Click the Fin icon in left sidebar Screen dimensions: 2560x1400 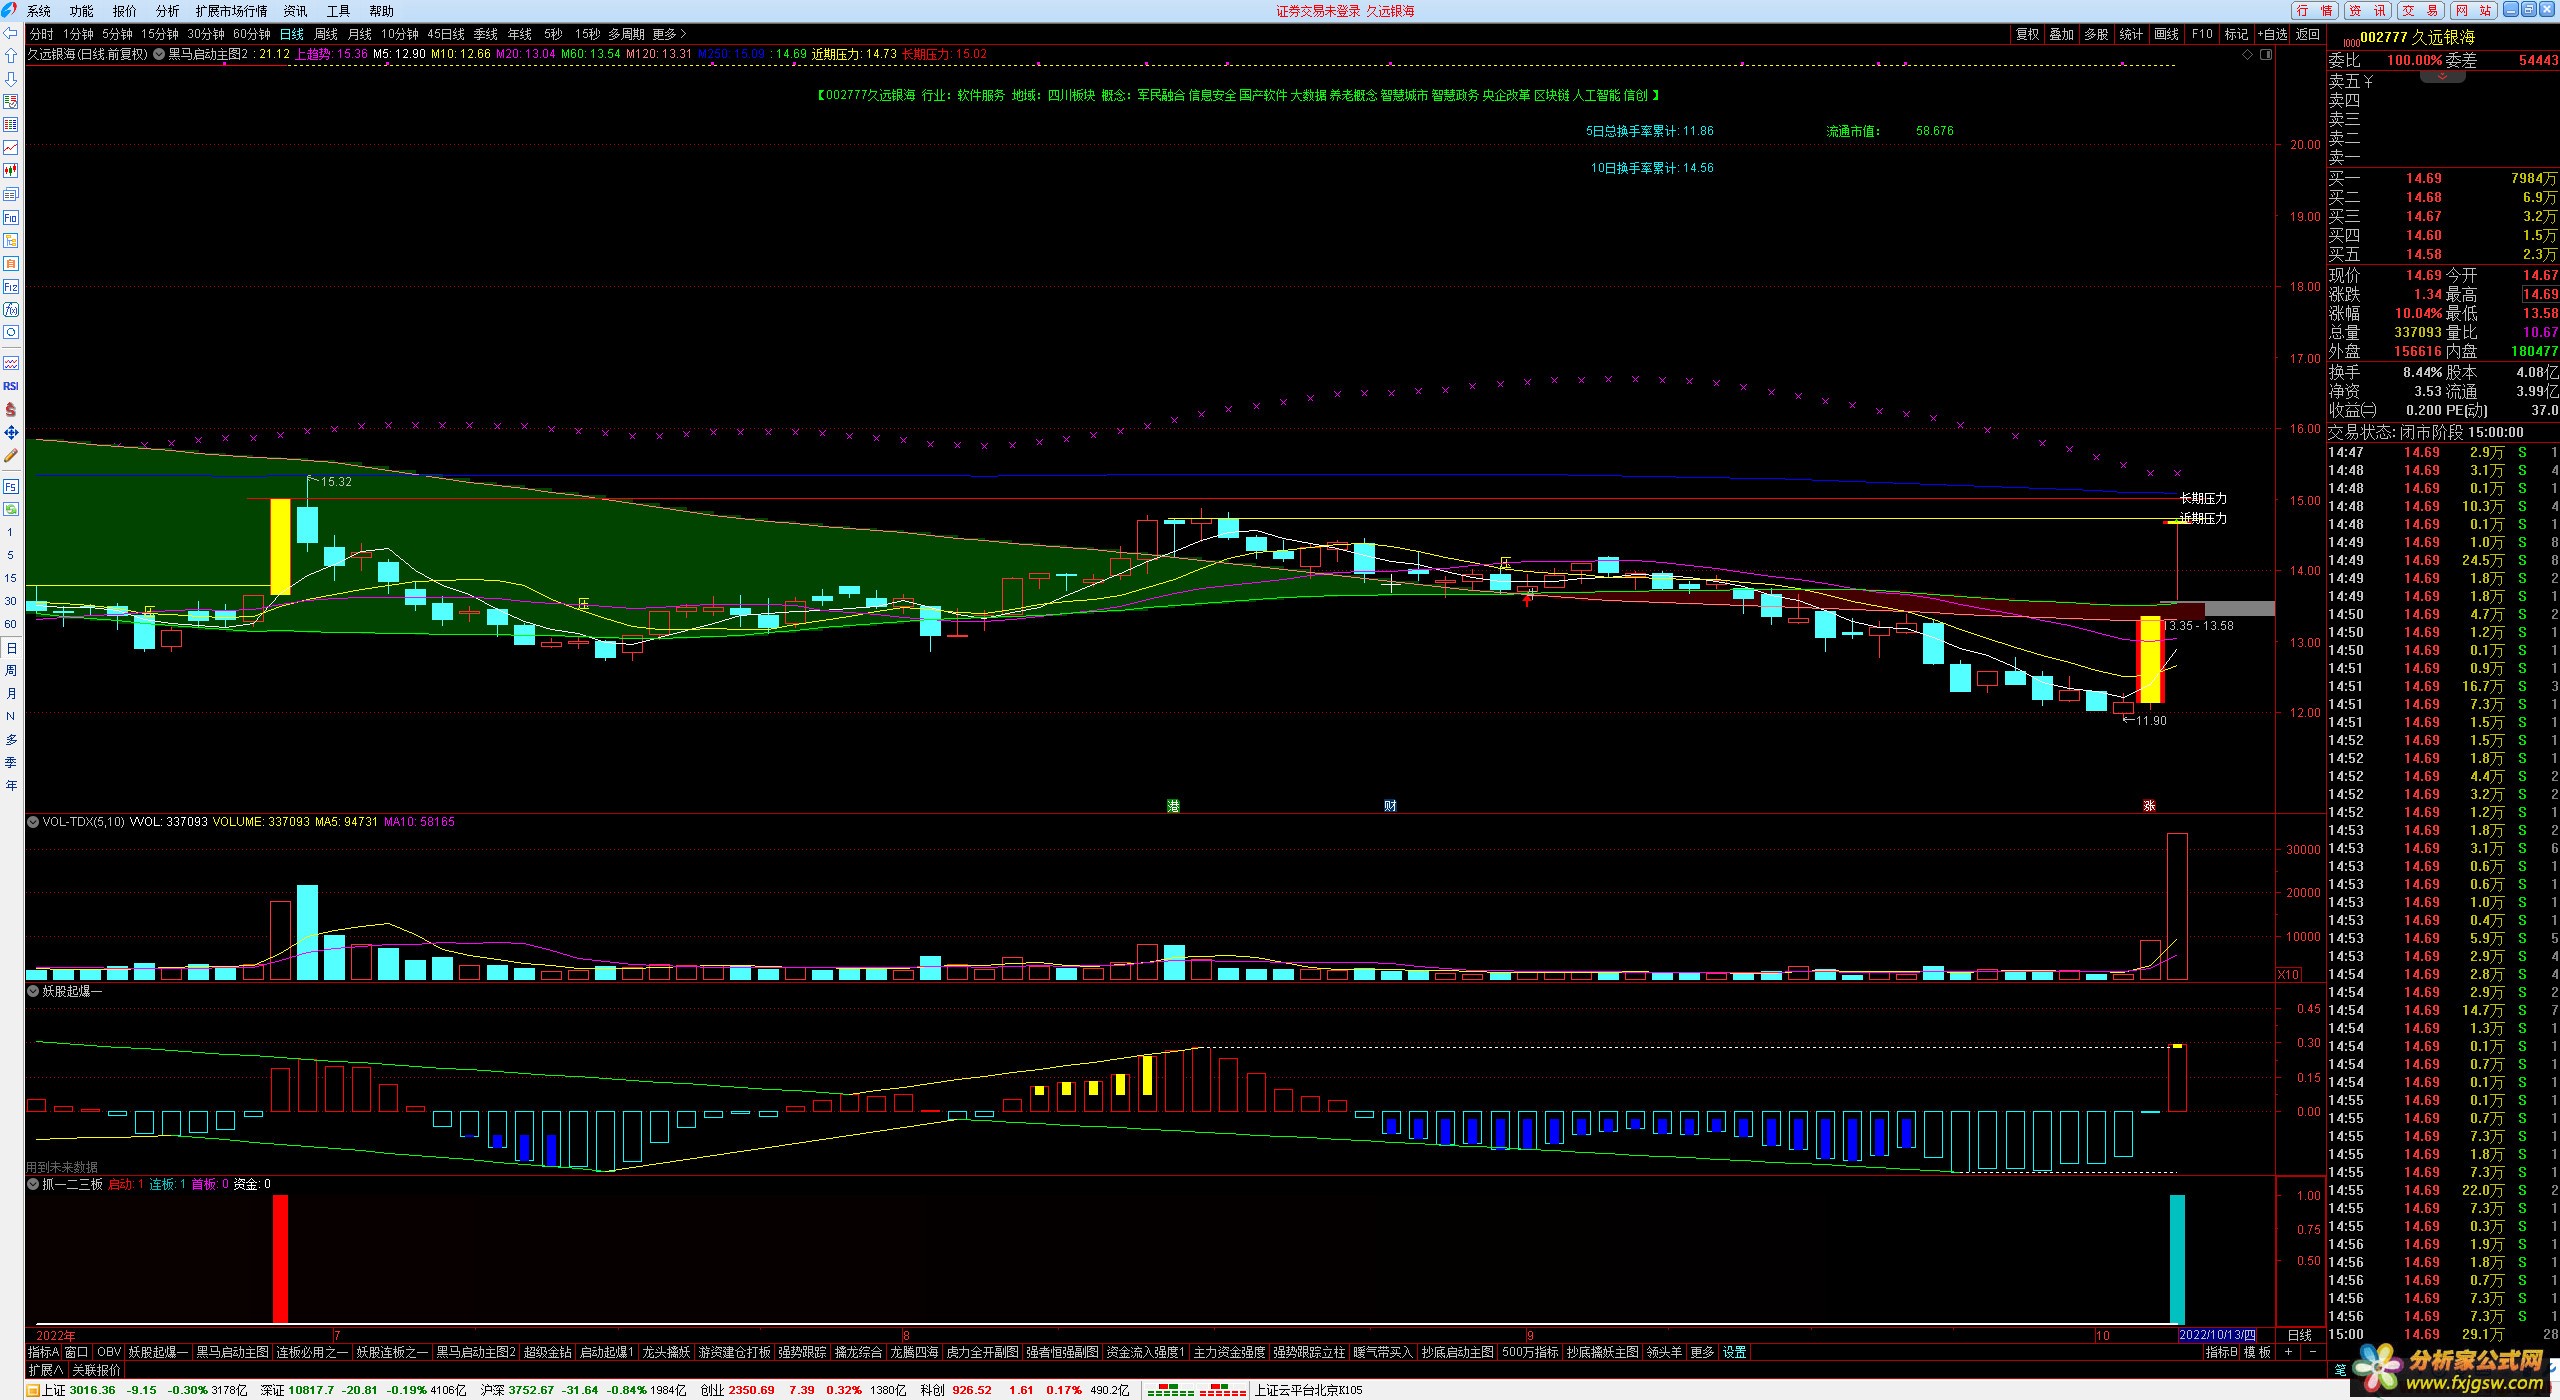pos(11,286)
